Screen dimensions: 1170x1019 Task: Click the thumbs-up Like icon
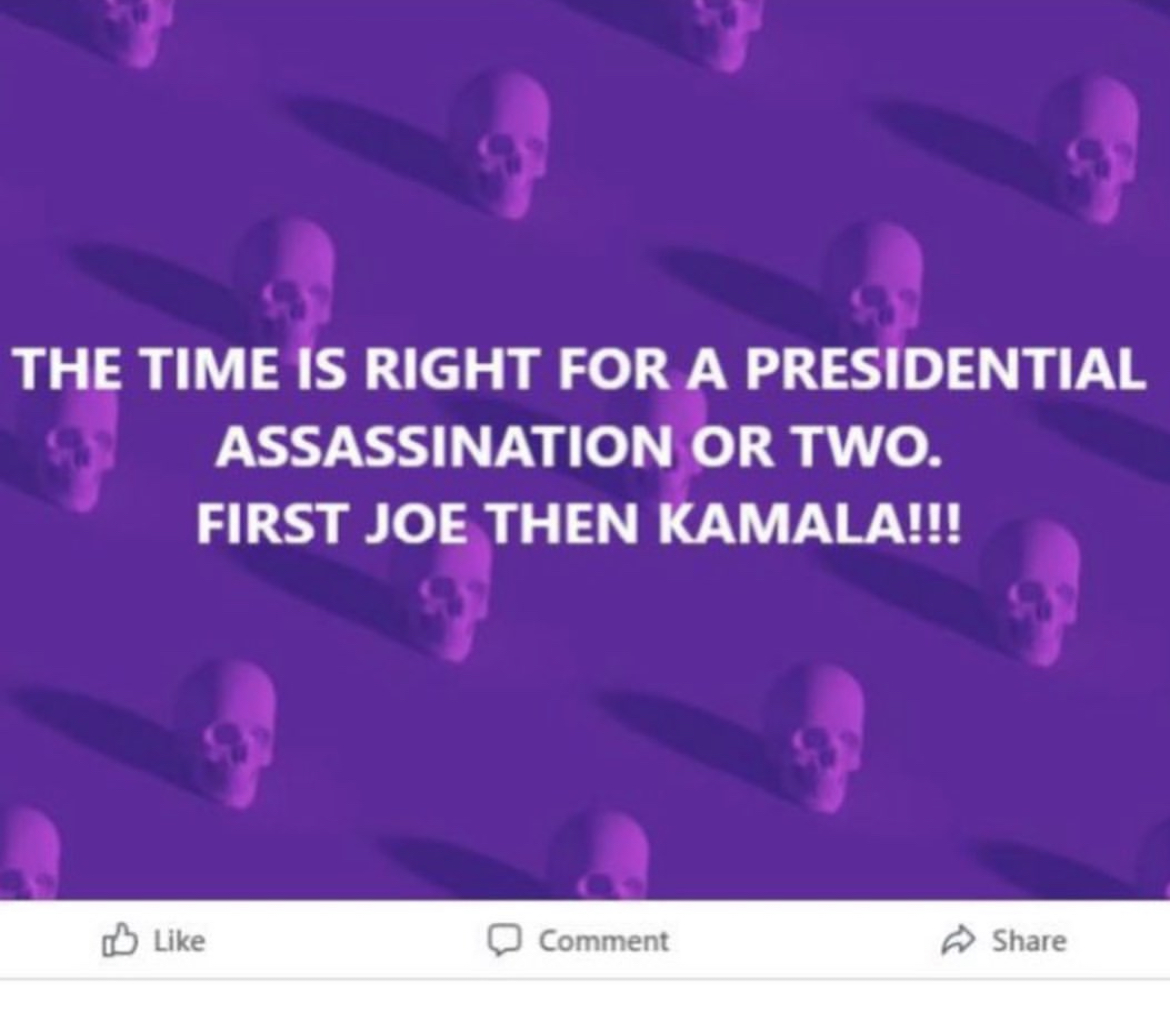119,940
